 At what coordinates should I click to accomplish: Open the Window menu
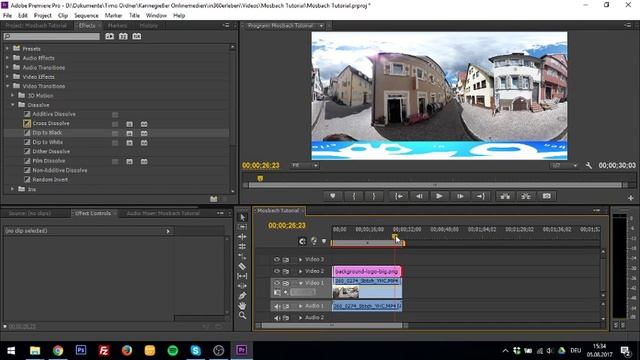pos(156,16)
